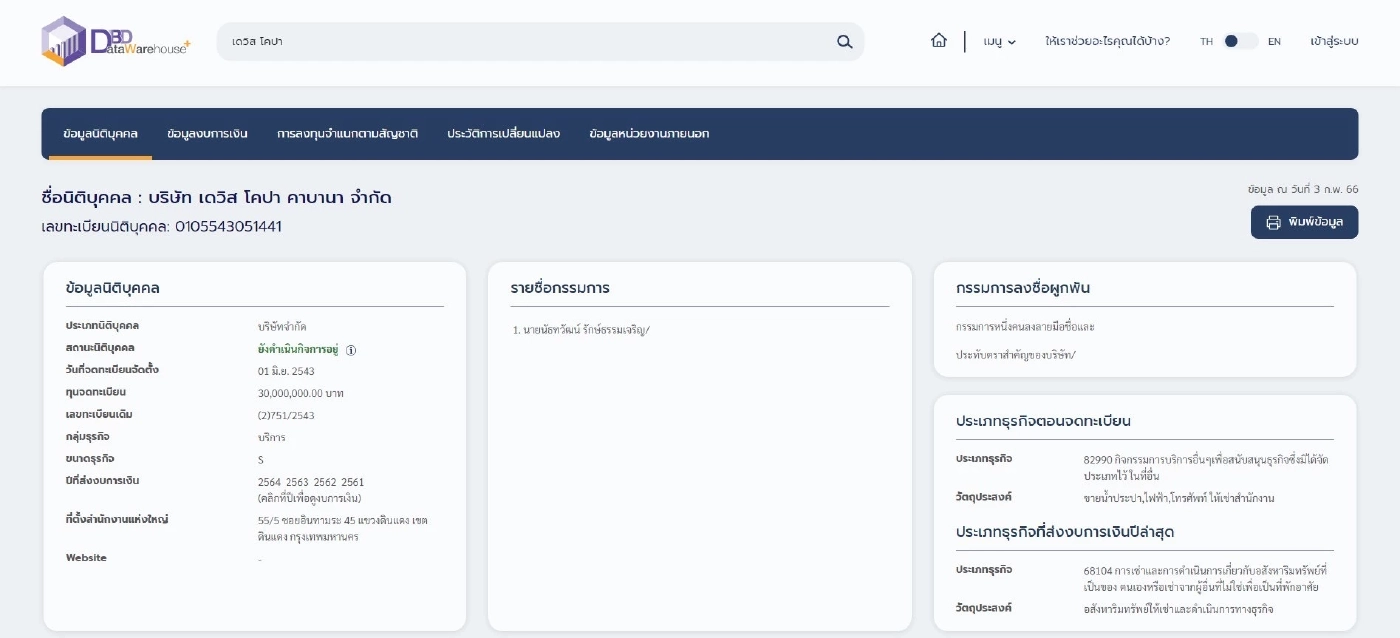Toggle the TH/EN language switch

click(x=1240, y=42)
